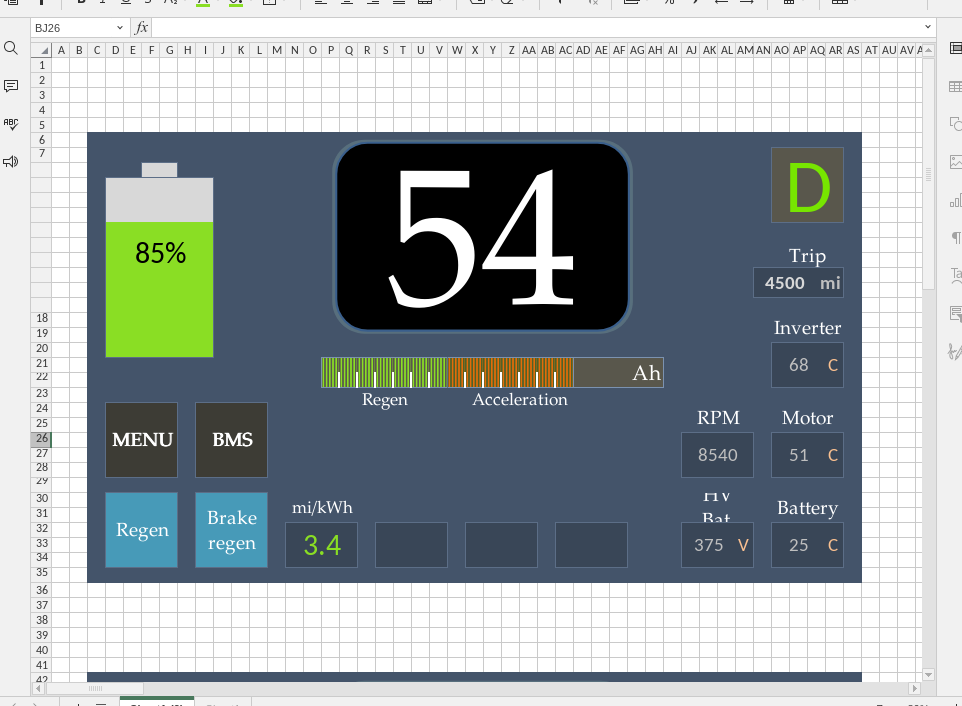Select column header A

click(x=61, y=50)
